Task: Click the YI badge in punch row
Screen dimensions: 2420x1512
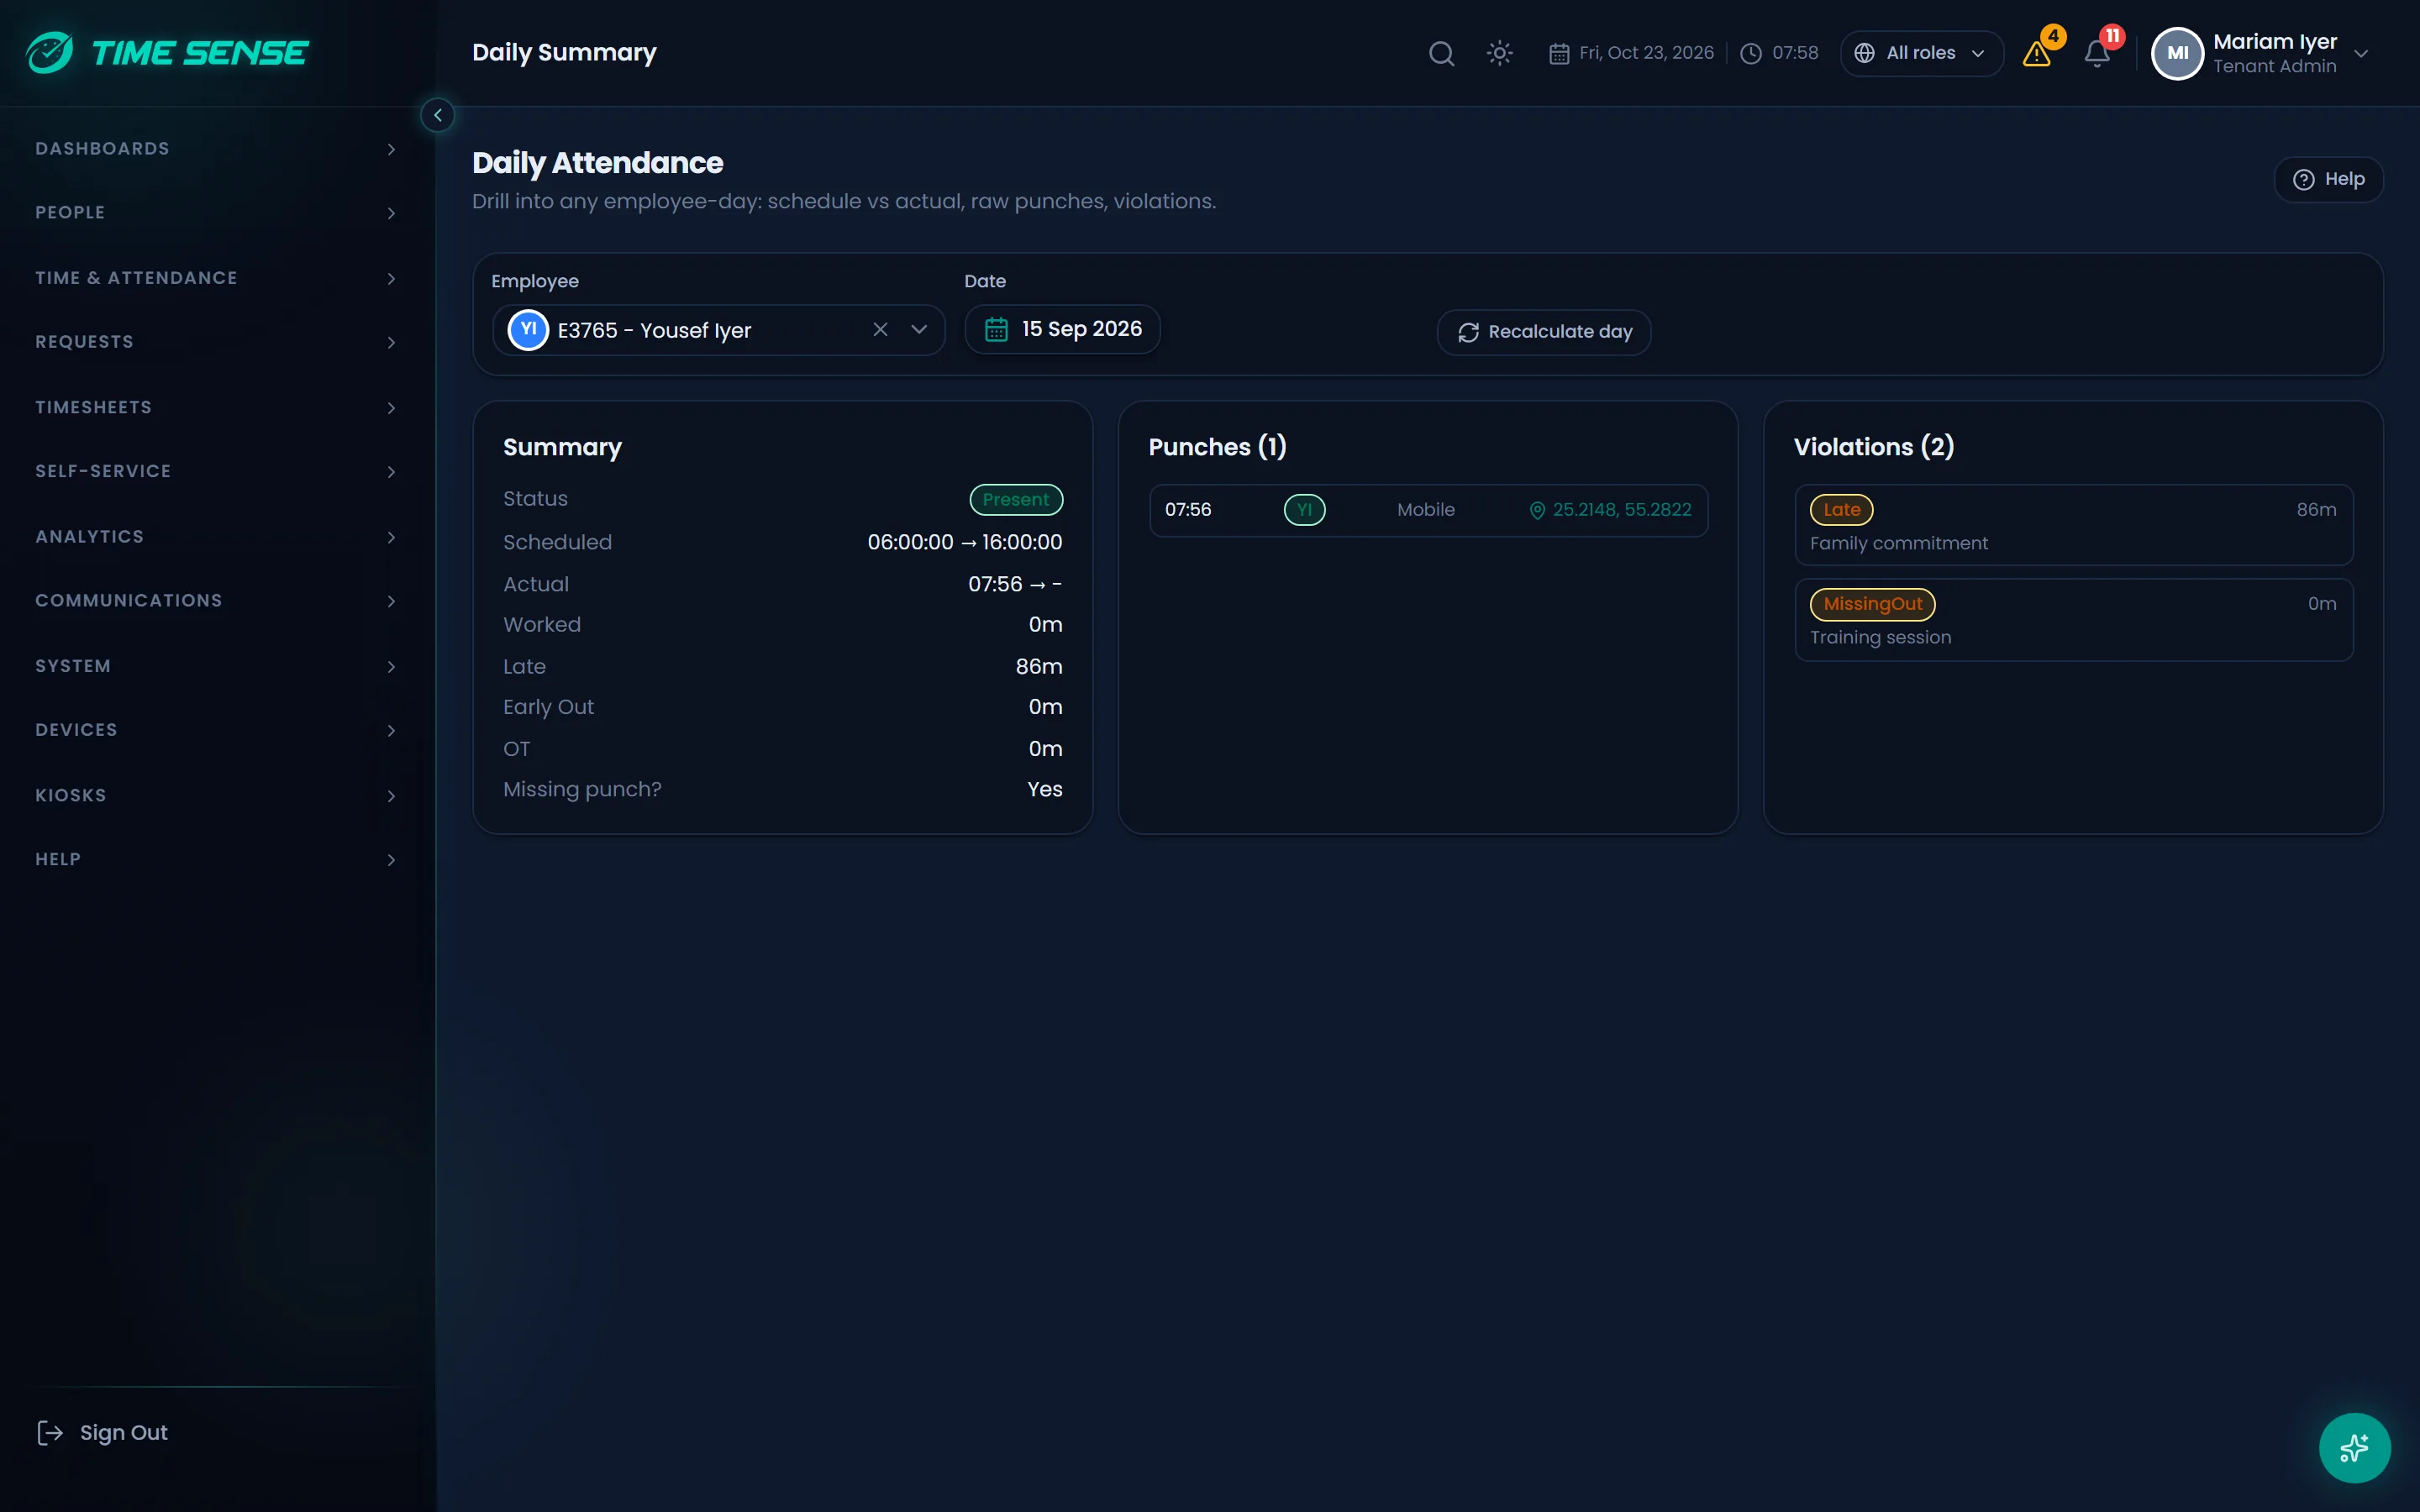Action: [1304, 510]
